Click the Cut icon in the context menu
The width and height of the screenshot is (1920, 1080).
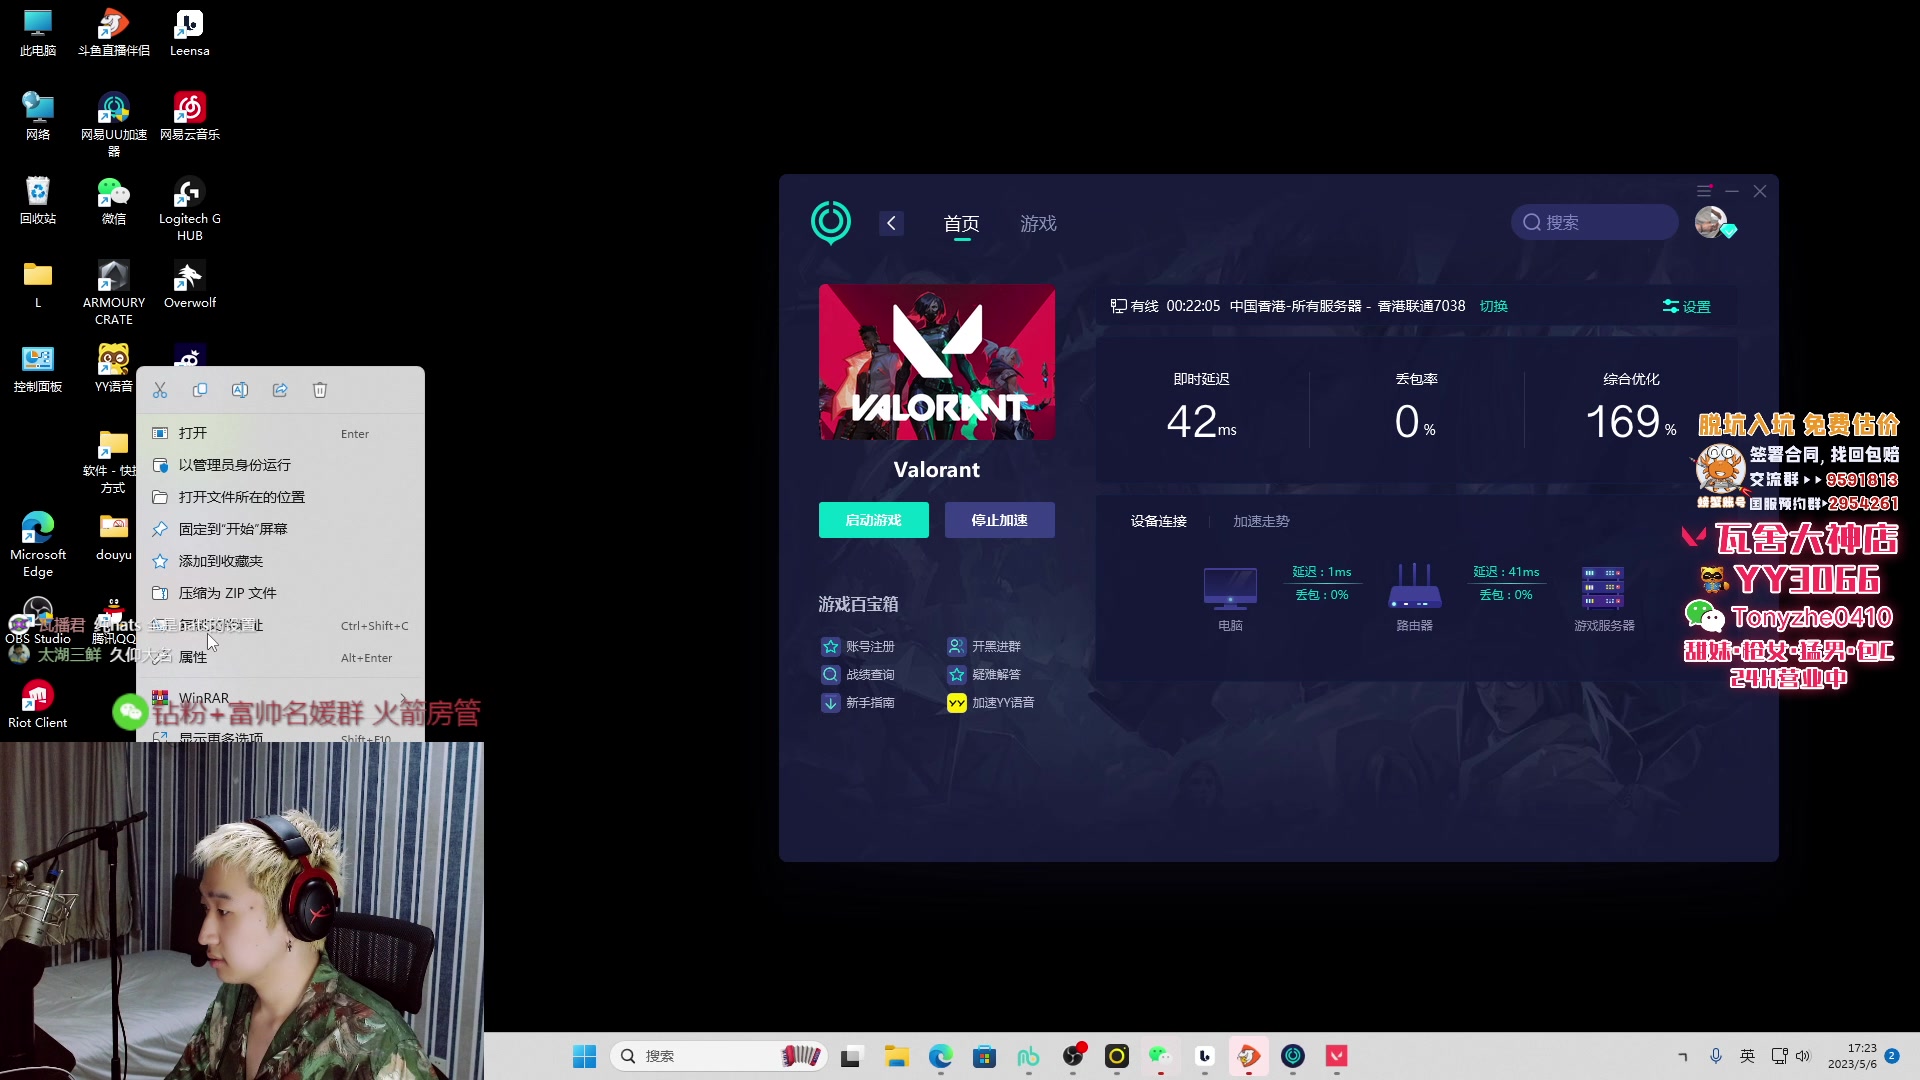(x=160, y=390)
